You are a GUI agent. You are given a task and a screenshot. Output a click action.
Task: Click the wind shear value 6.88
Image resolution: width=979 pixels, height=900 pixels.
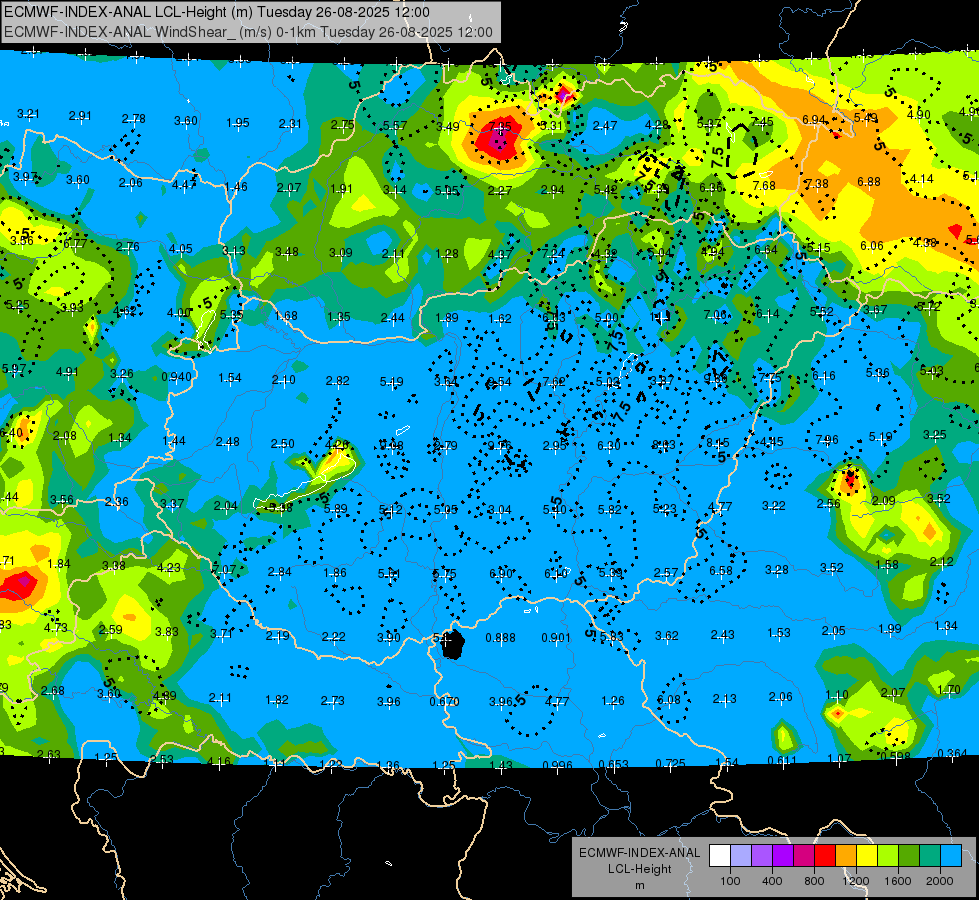click(x=868, y=181)
